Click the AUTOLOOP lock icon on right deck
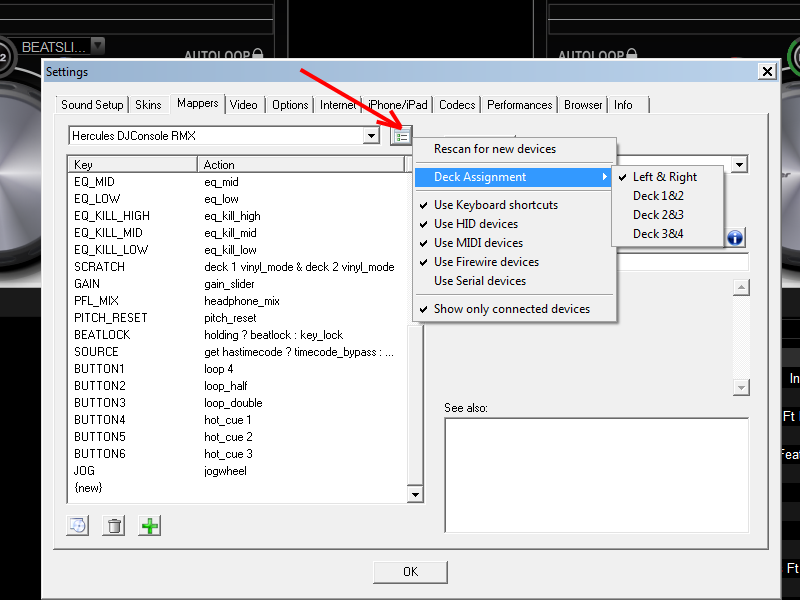The height and width of the screenshot is (600, 800). click(x=632, y=54)
